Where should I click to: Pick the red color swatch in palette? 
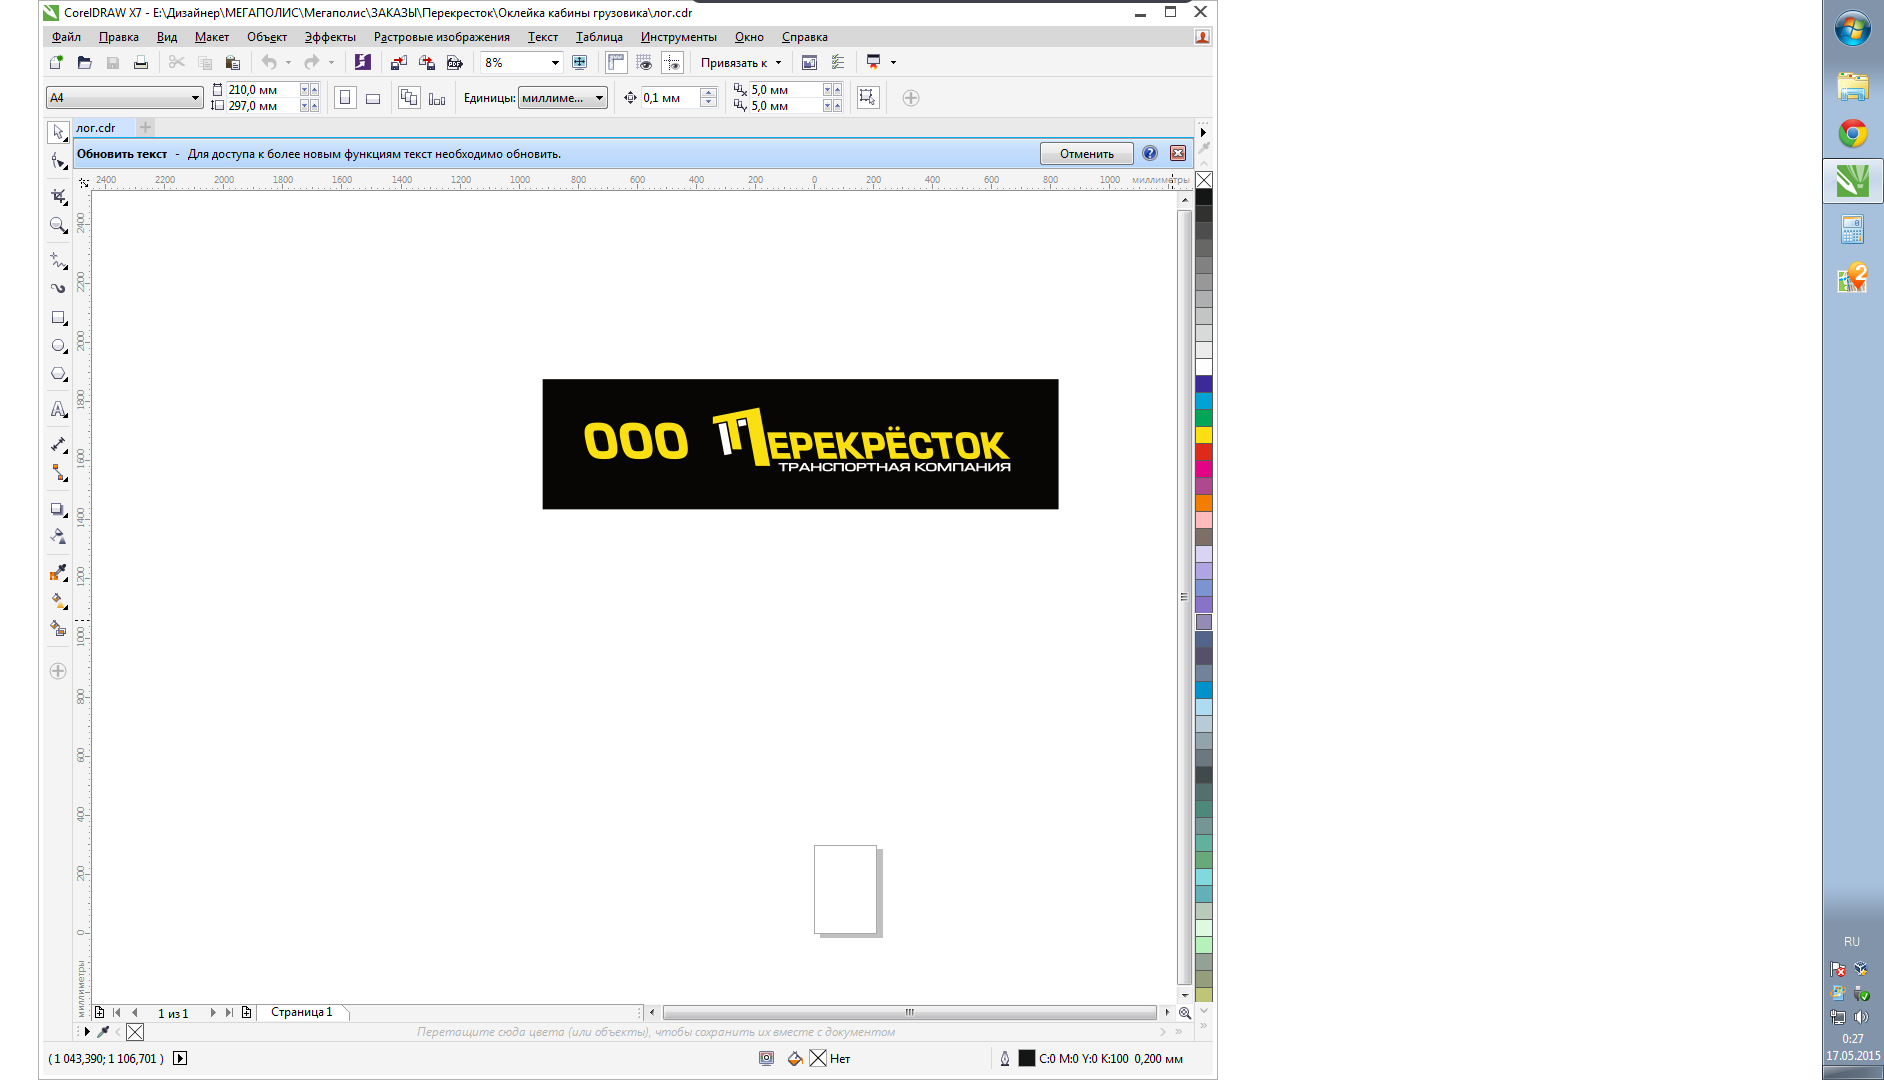(1204, 452)
